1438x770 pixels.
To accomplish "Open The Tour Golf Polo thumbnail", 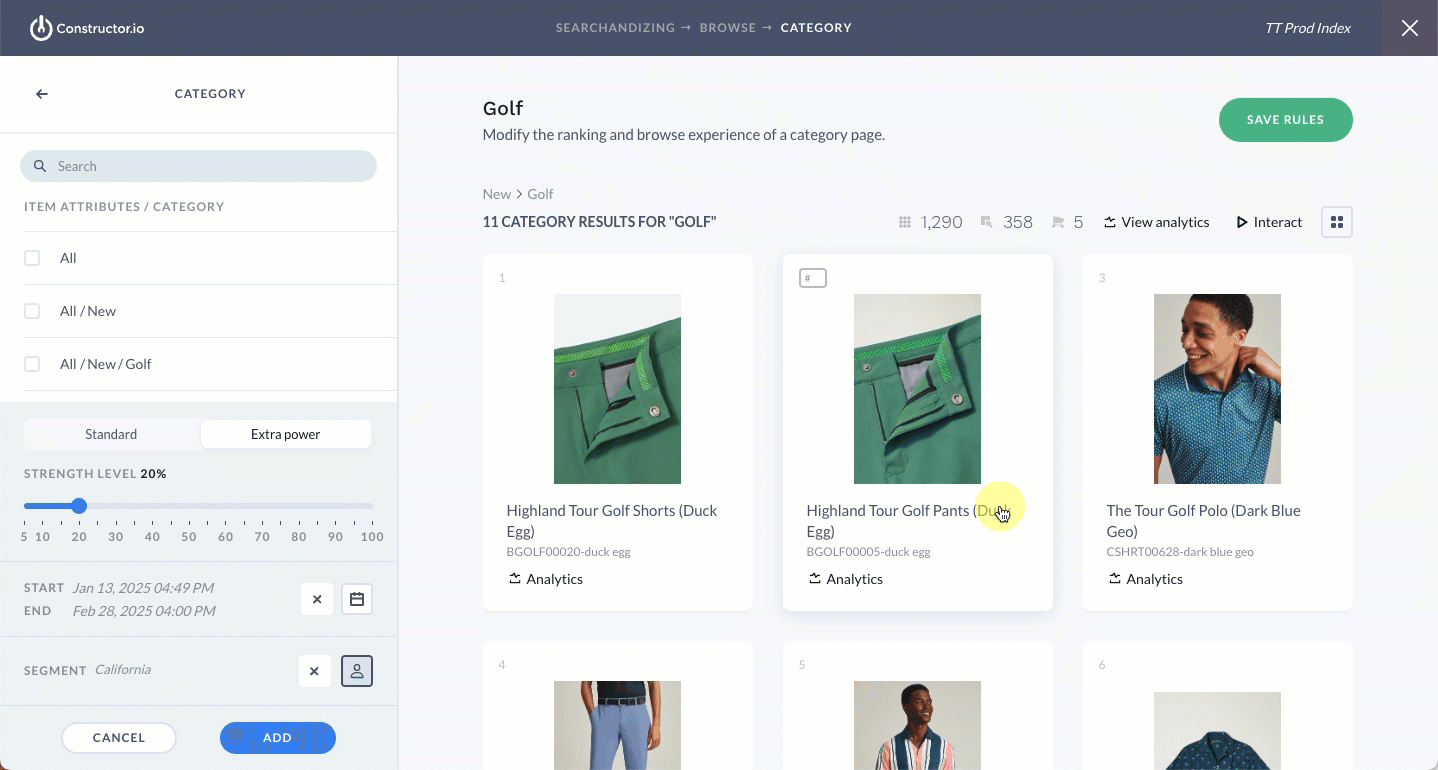I will pyautogui.click(x=1217, y=389).
